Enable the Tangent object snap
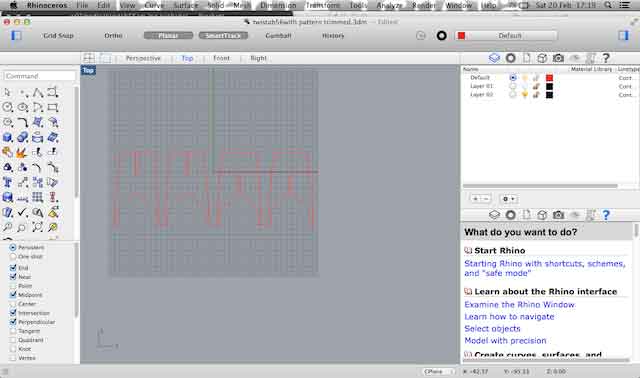Viewport: 640px width, 378px height. pos(13,331)
